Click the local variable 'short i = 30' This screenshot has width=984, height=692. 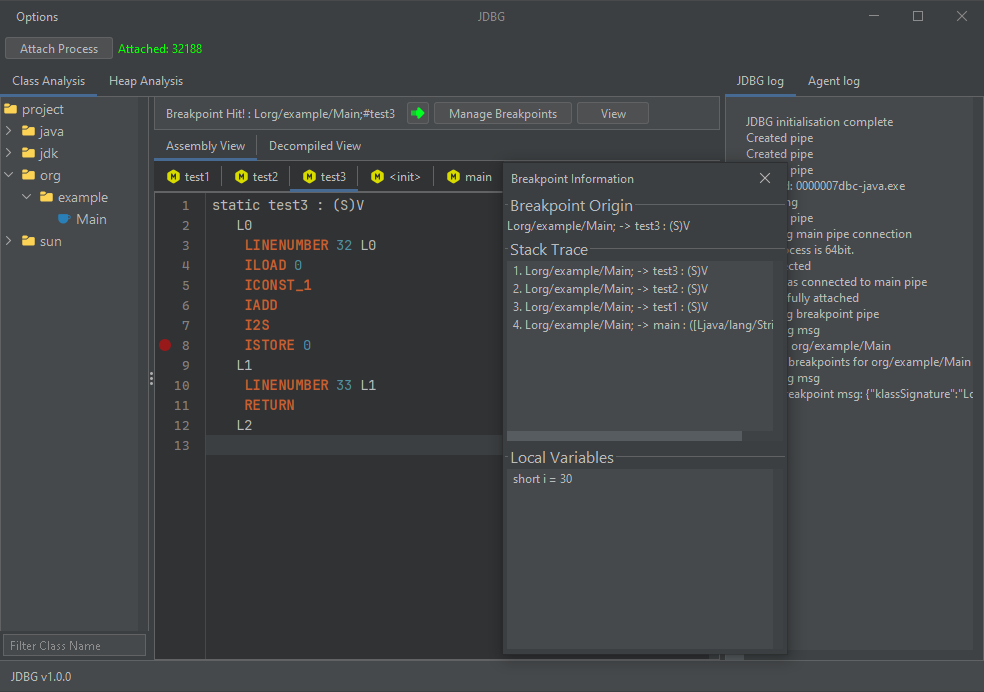(x=542, y=479)
